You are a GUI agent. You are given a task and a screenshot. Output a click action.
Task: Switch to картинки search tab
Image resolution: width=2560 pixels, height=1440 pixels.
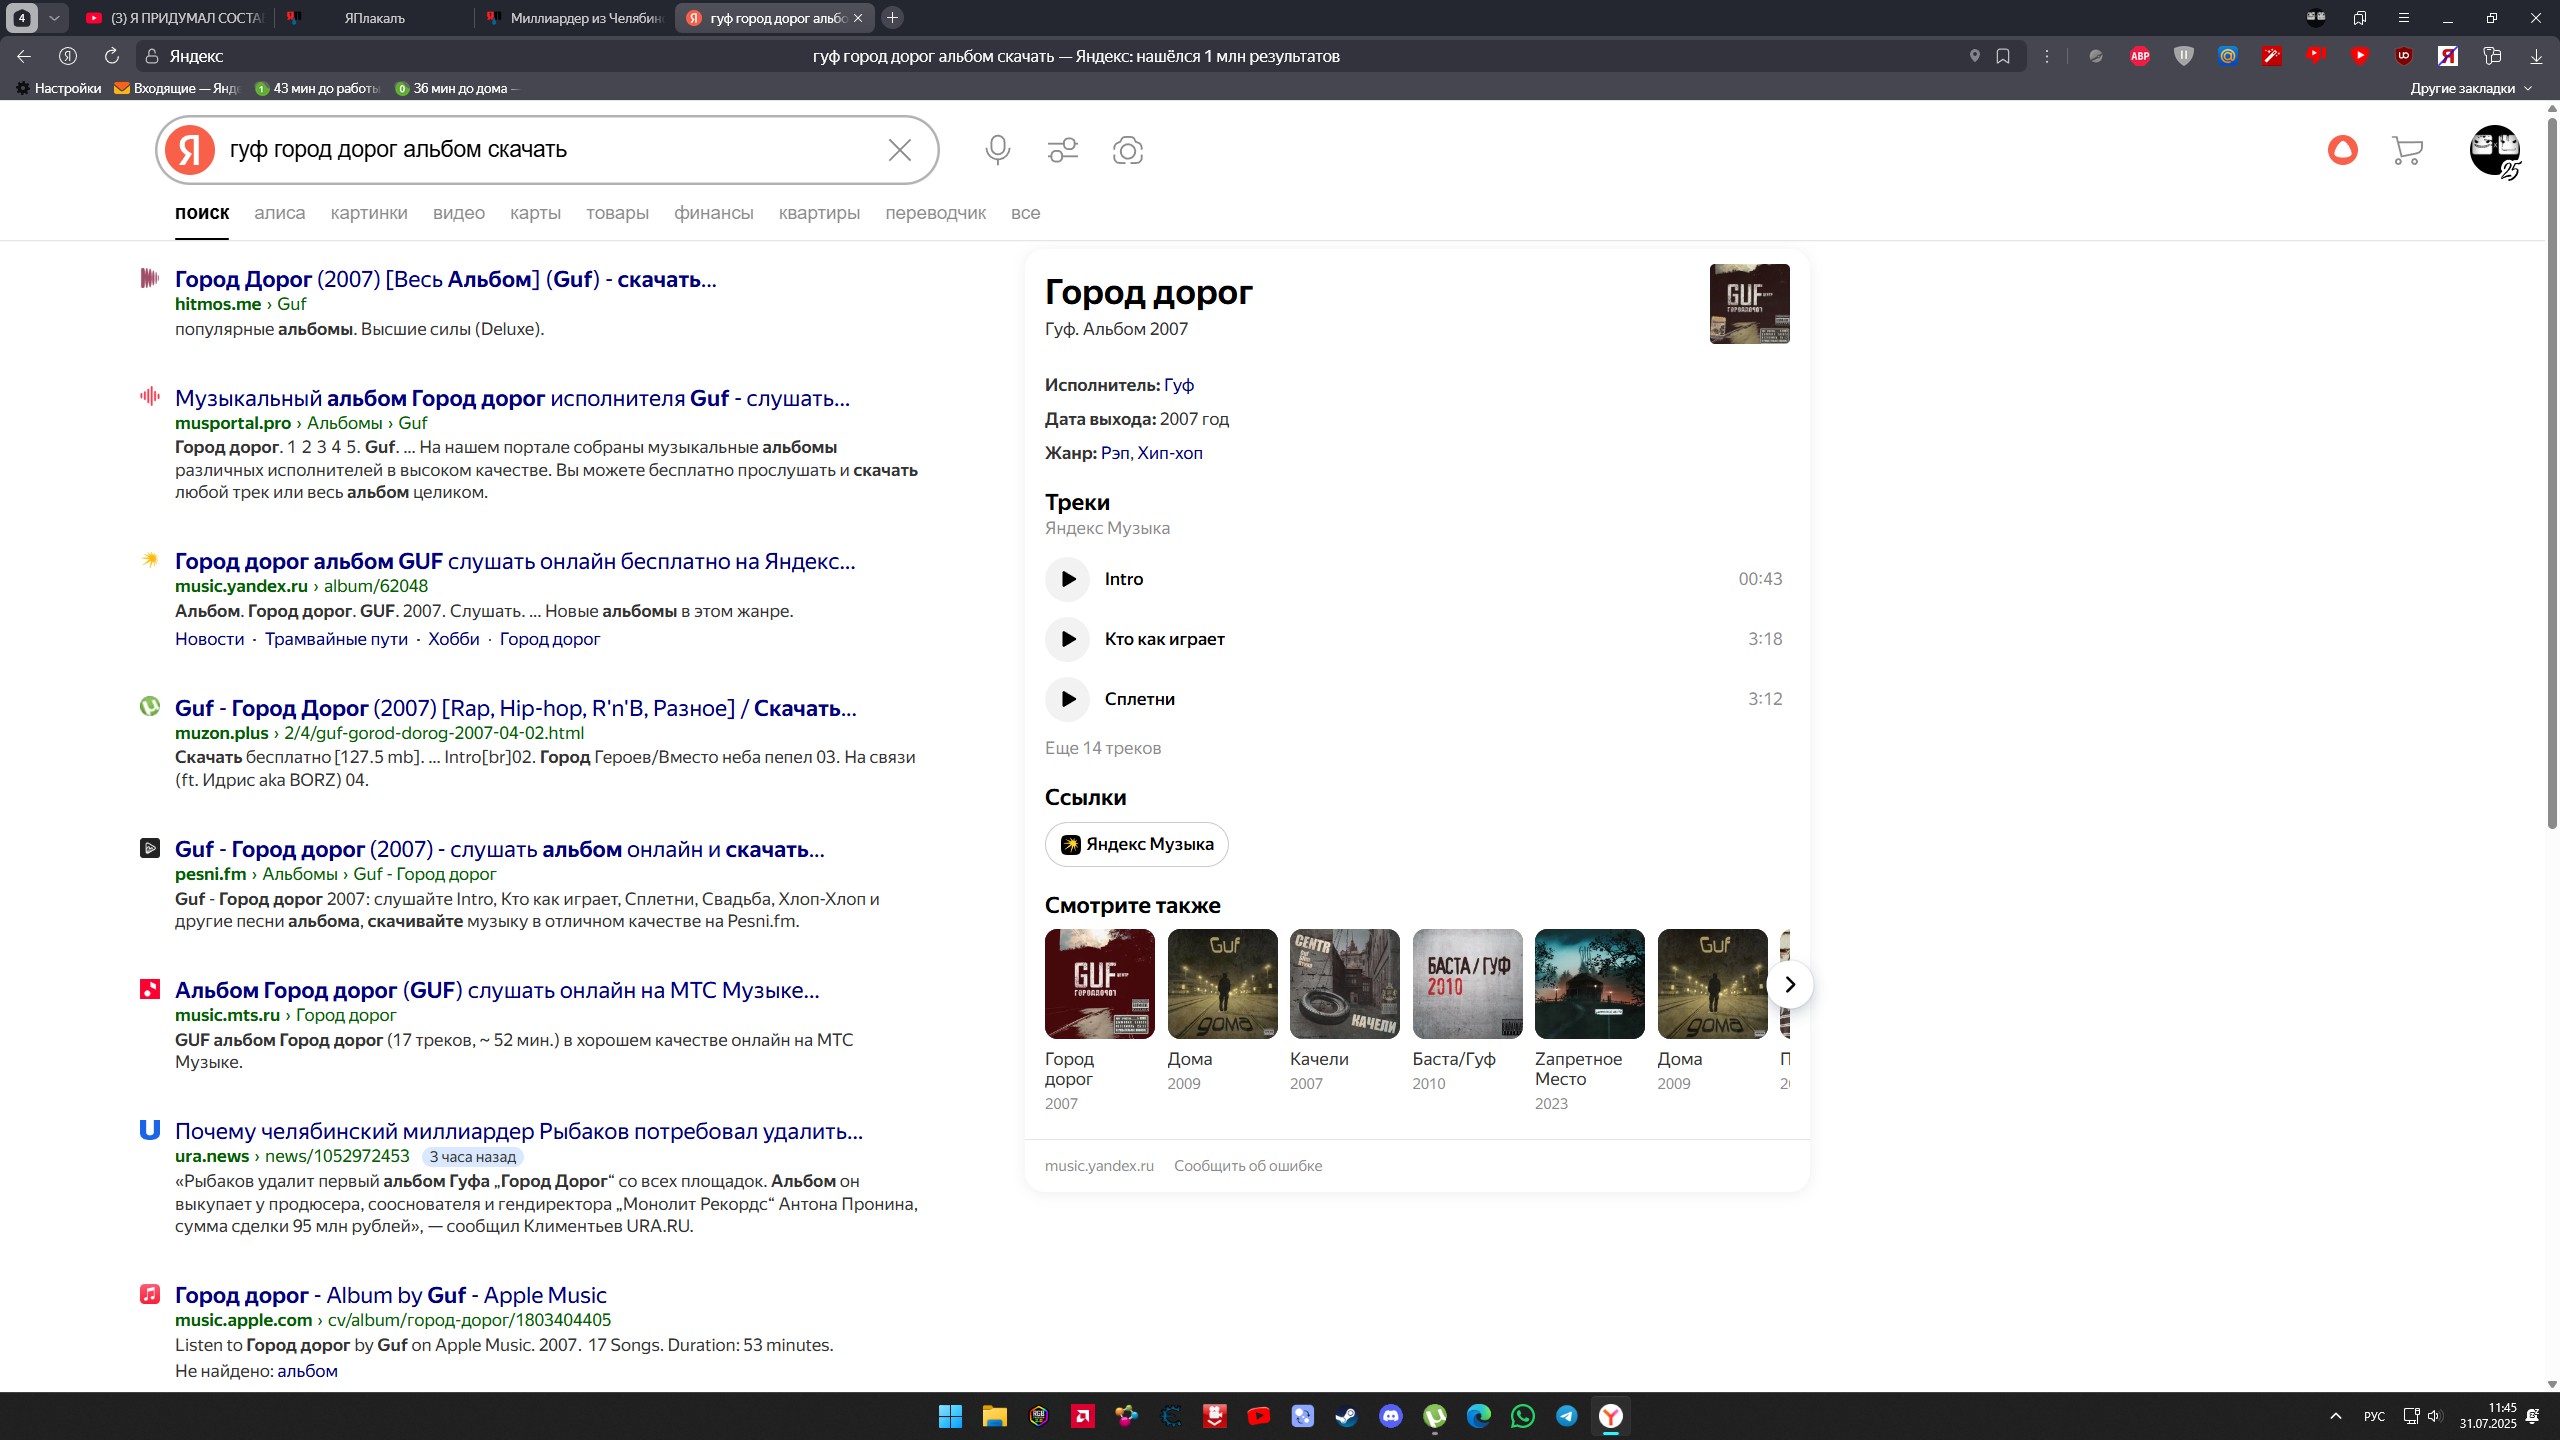pos(369,213)
